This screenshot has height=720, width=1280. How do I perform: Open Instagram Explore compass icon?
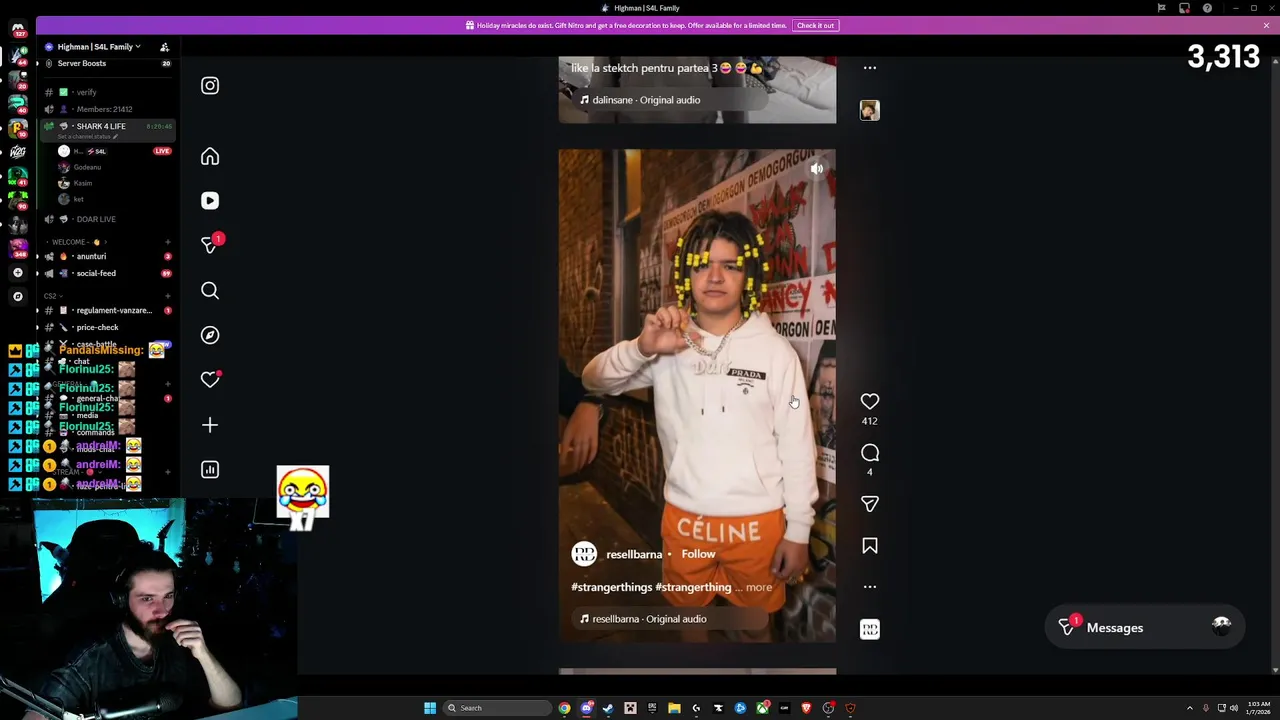point(210,335)
